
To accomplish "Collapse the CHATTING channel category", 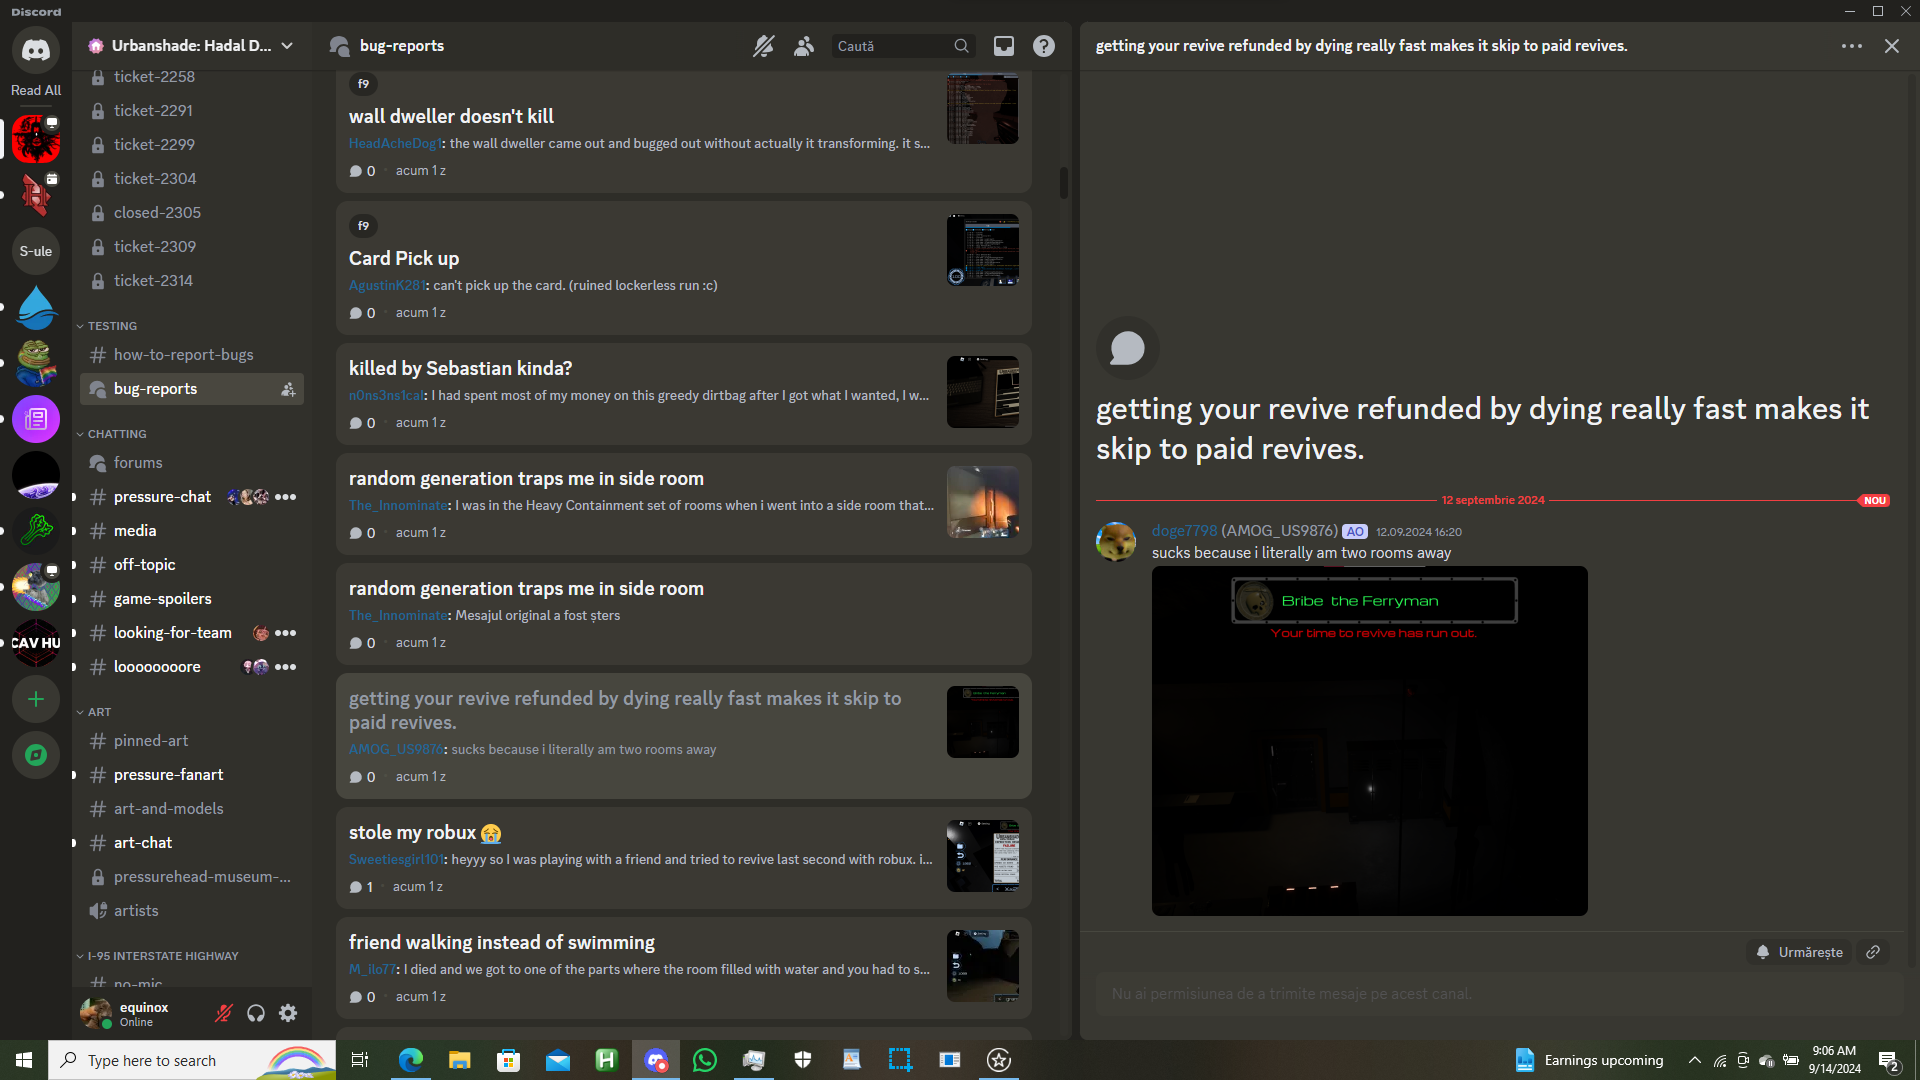I will (116, 434).
